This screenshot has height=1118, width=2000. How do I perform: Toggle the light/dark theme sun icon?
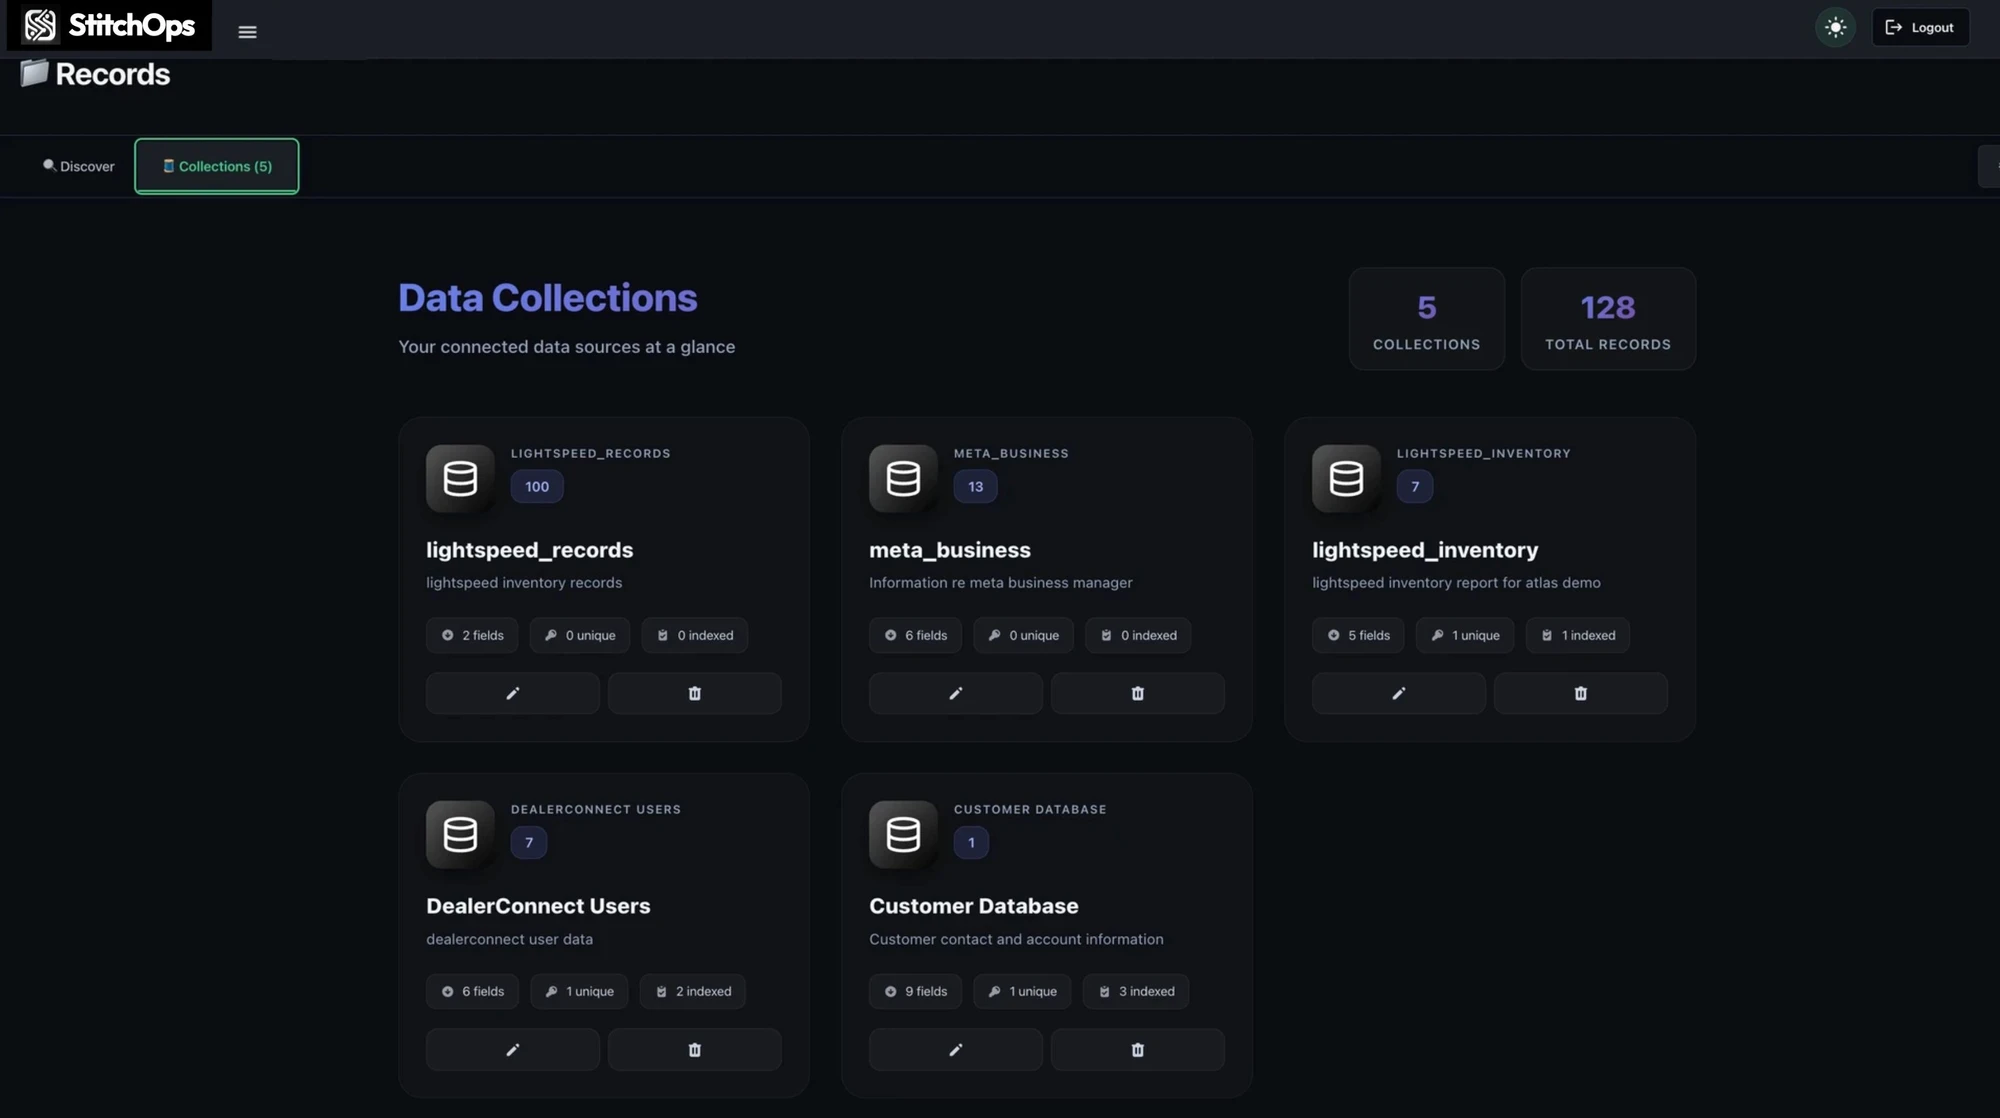pyautogui.click(x=1835, y=27)
